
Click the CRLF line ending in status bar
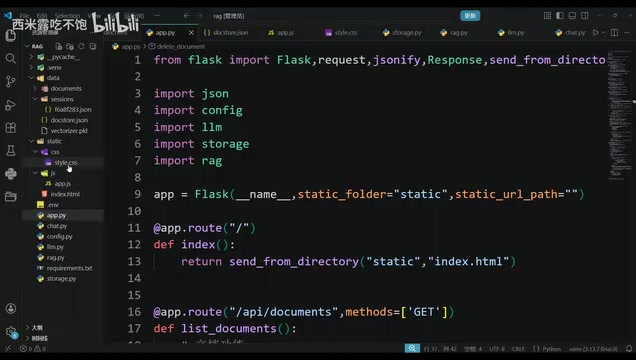(x=518, y=349)
